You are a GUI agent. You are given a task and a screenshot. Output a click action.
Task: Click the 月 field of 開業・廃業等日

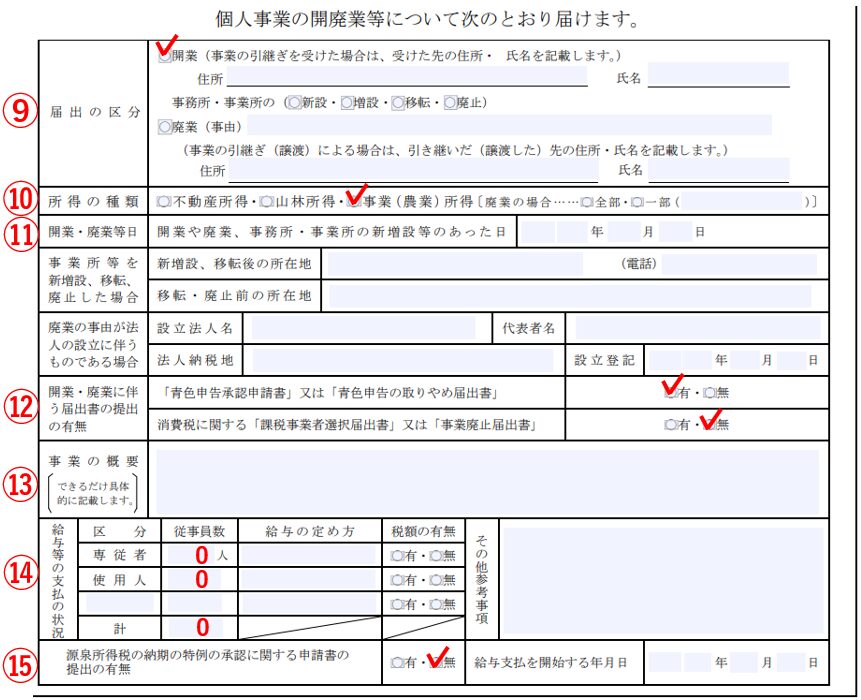click(624, 232)
